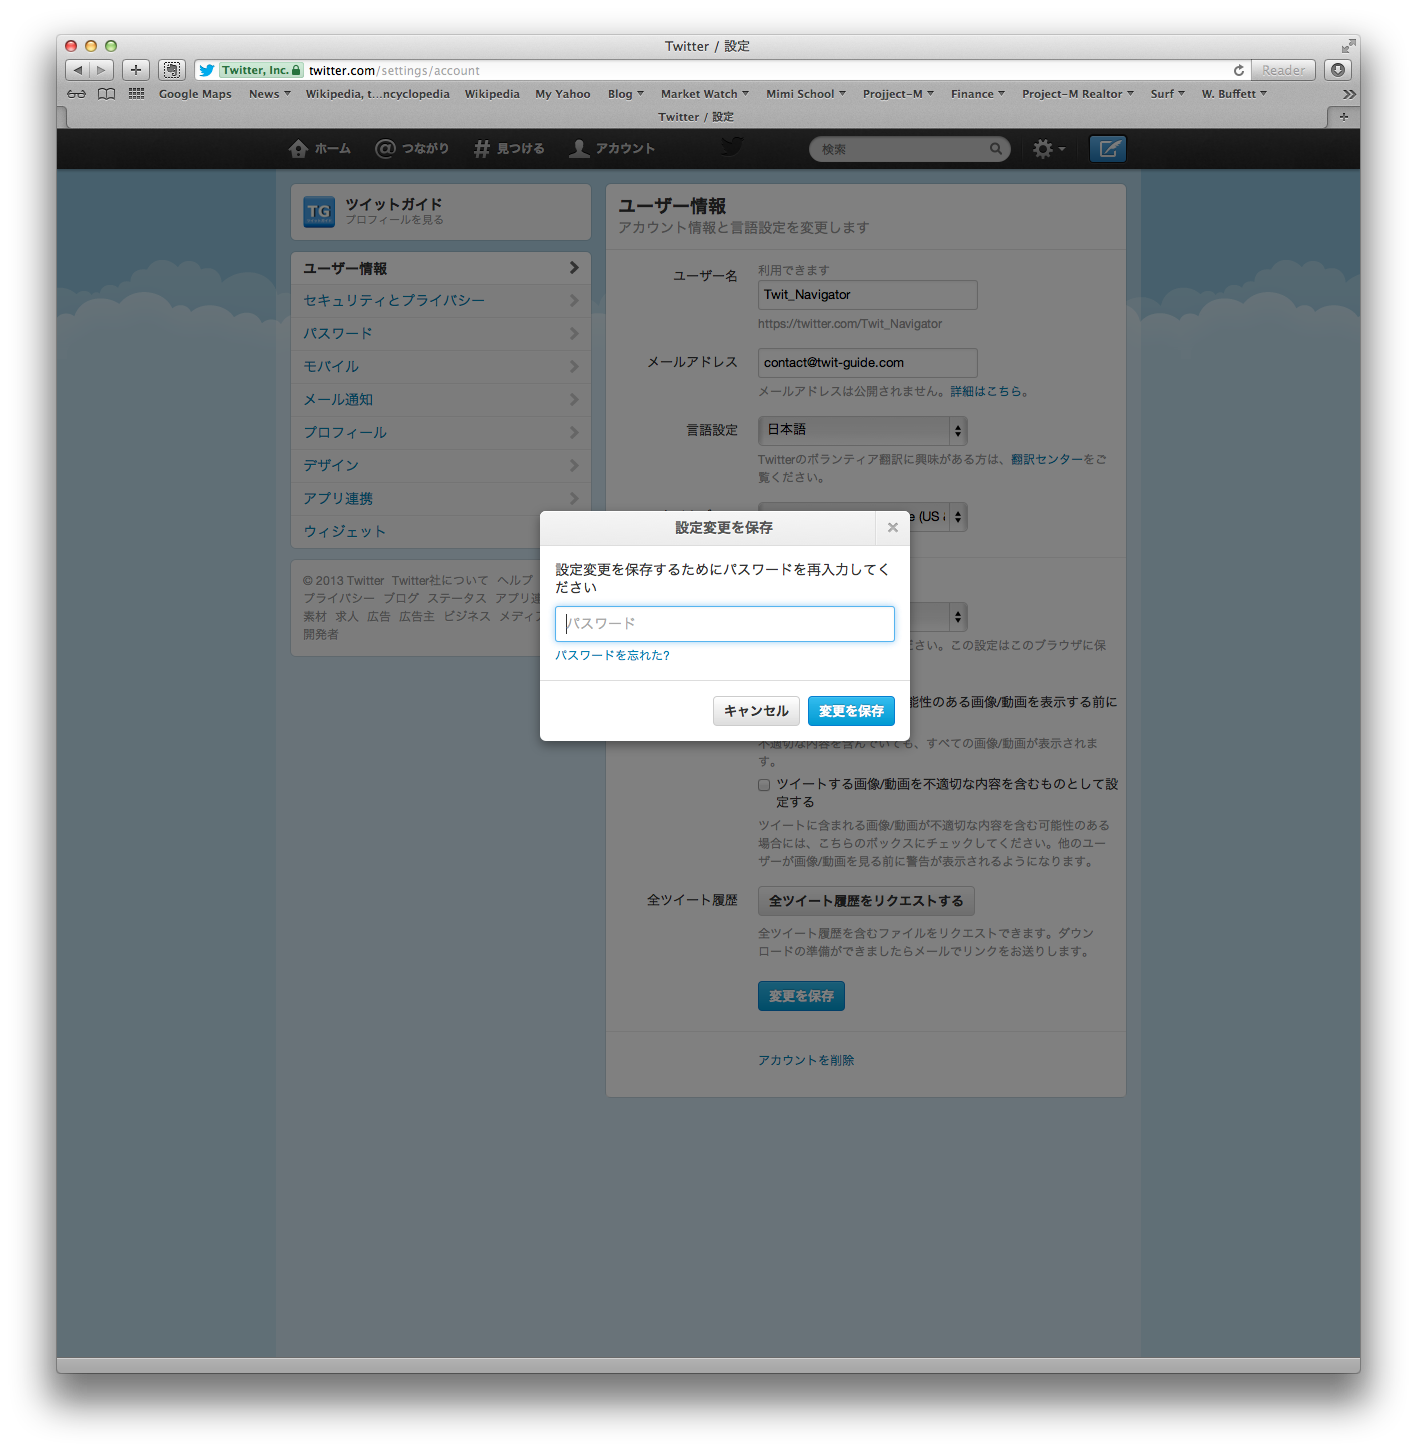Open プロフィール settings section
1417x1452 pixels.
441,433
